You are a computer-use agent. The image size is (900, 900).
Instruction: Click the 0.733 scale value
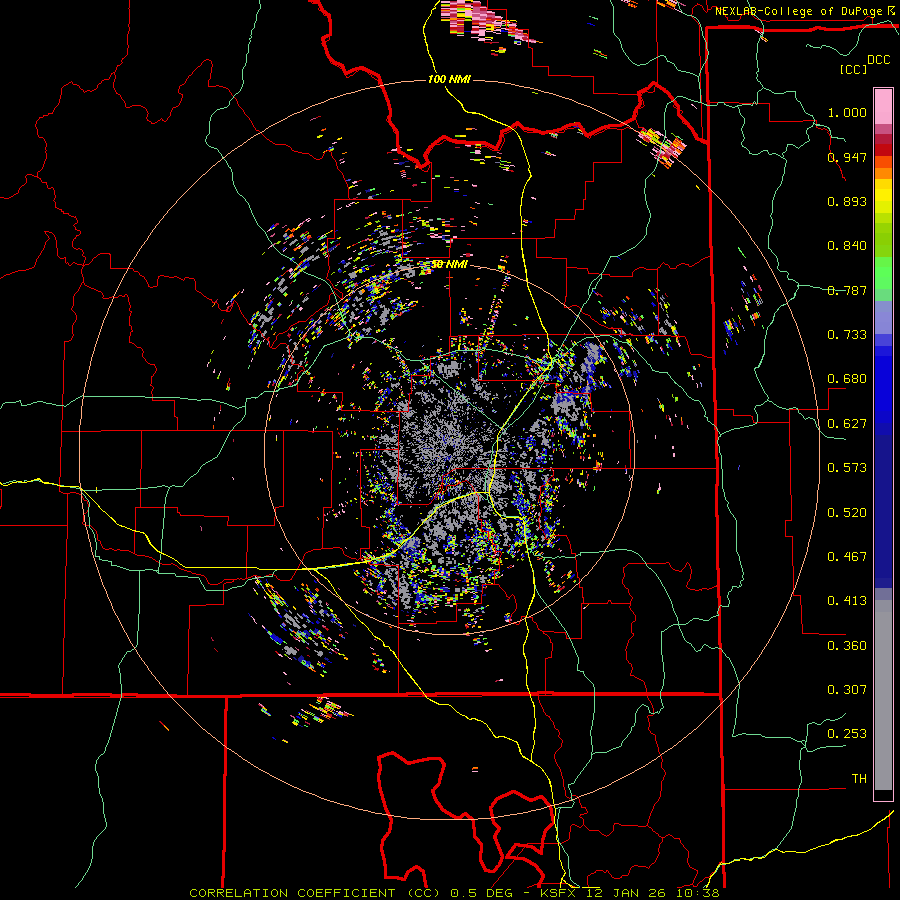click(847, 335)
